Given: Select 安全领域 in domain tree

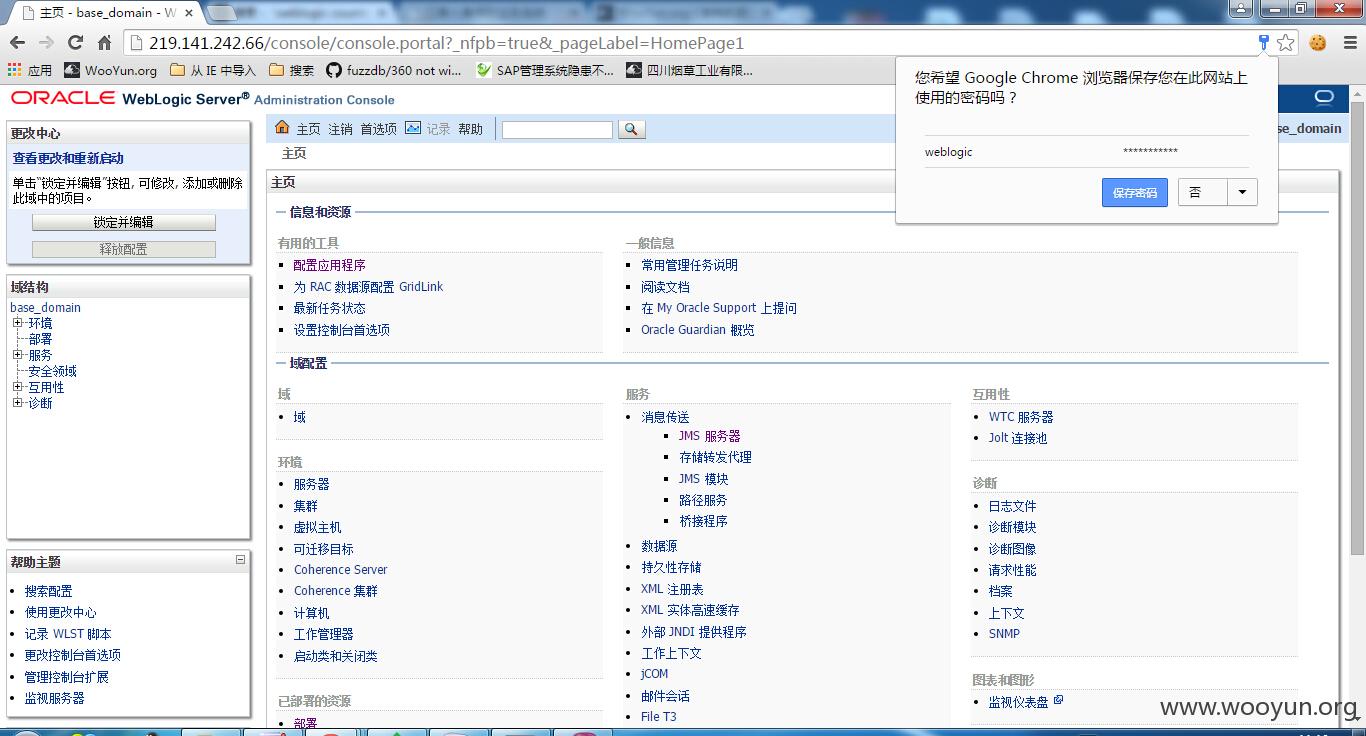Looking at the screenshot, I should pyautogui.click(x=52, y=371).
